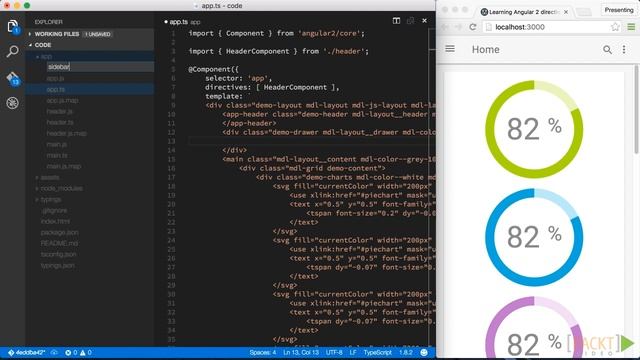Bookmark the page with the star icon

pyautogui.click(x=615, y=27)
